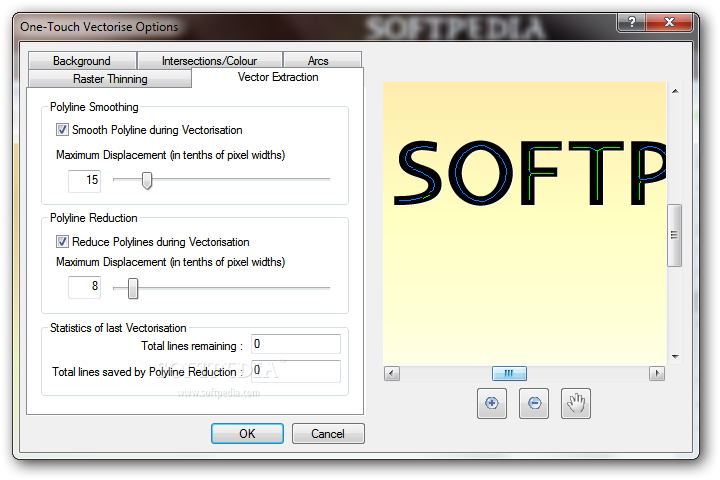Click the smoothing displacement value field showing 15
Screen dimensions: 720x480
84,181
